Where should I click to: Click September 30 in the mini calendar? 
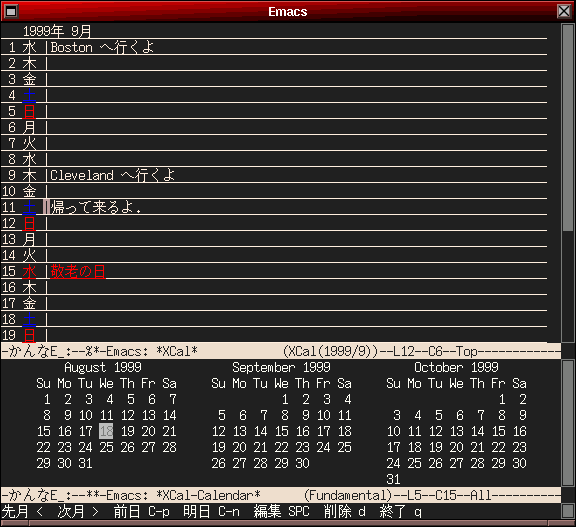[302, 463]
